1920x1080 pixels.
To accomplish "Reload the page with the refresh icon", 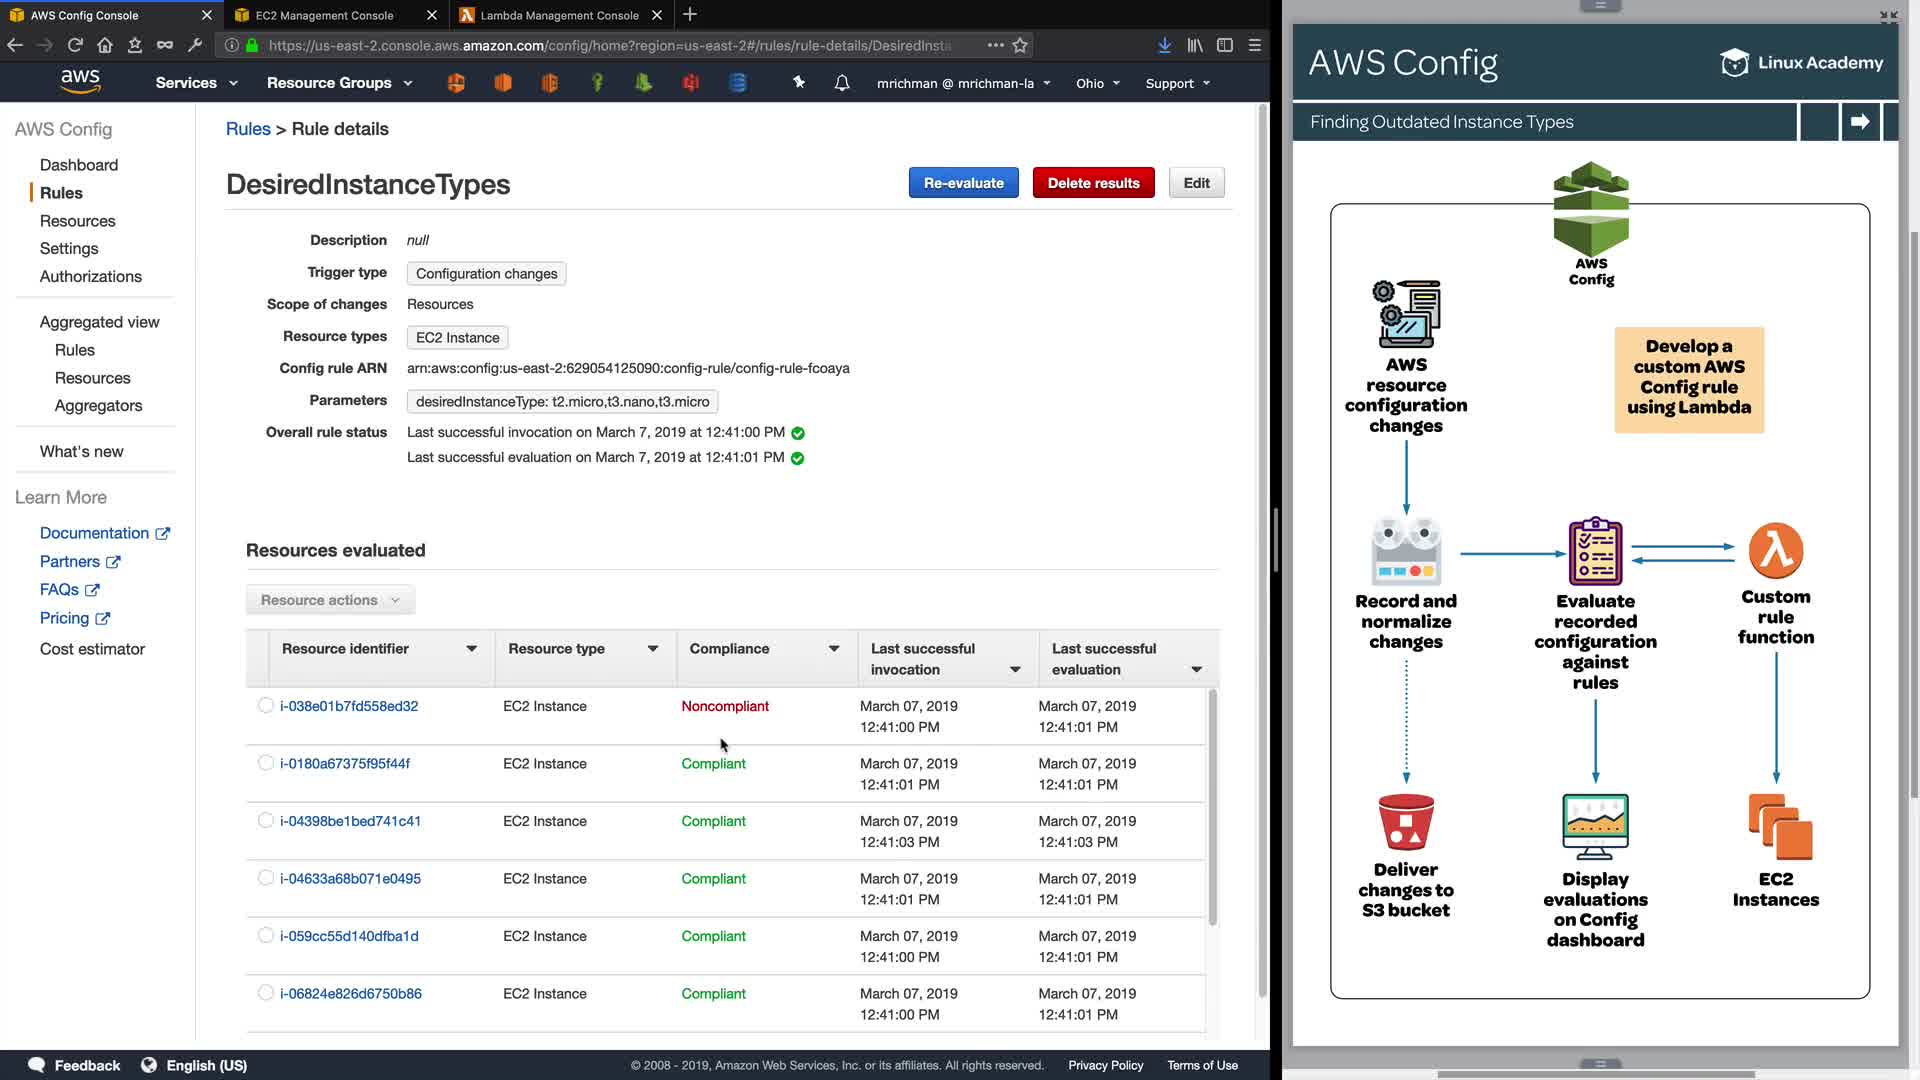I will pos(75,45).
